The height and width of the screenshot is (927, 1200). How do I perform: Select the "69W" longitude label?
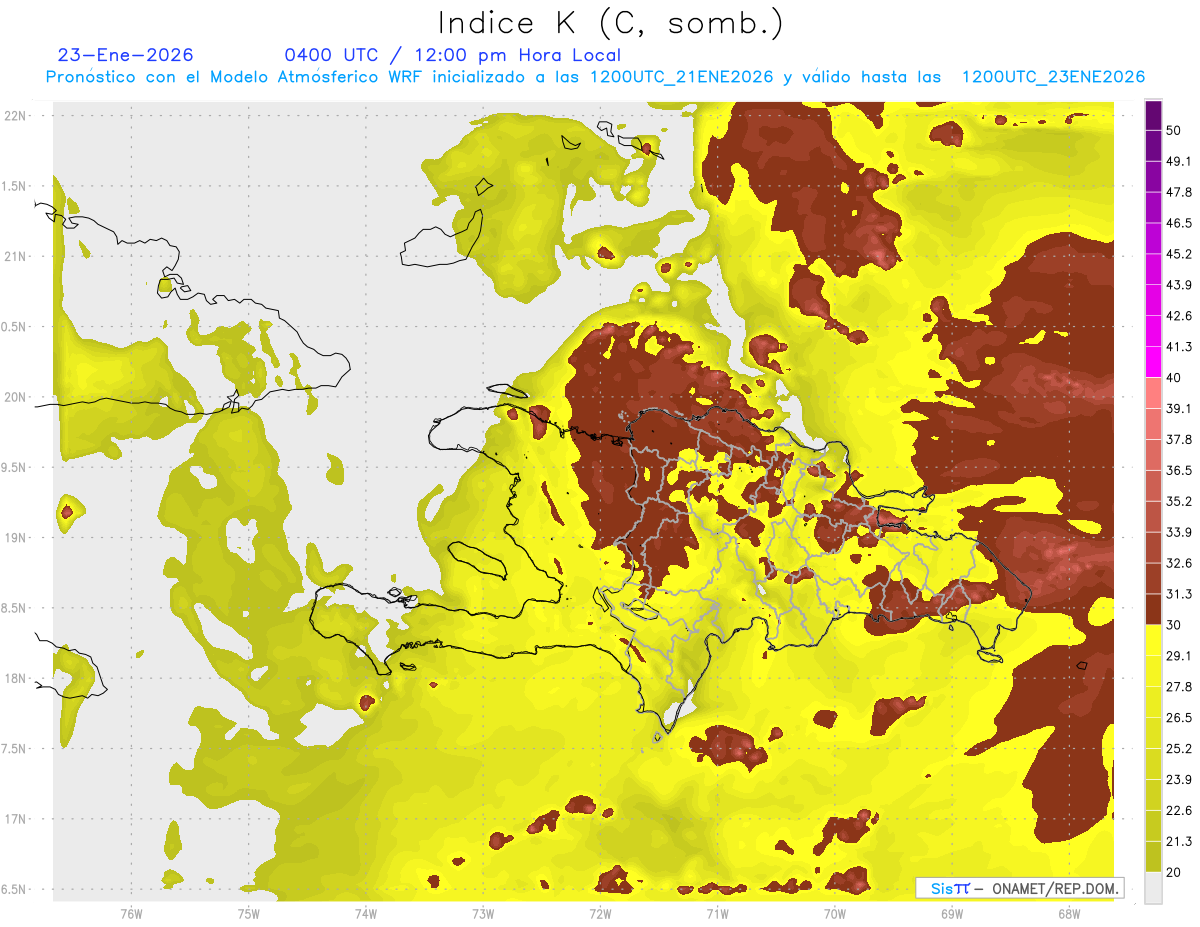pyautogui.click(x=952, y=914)
